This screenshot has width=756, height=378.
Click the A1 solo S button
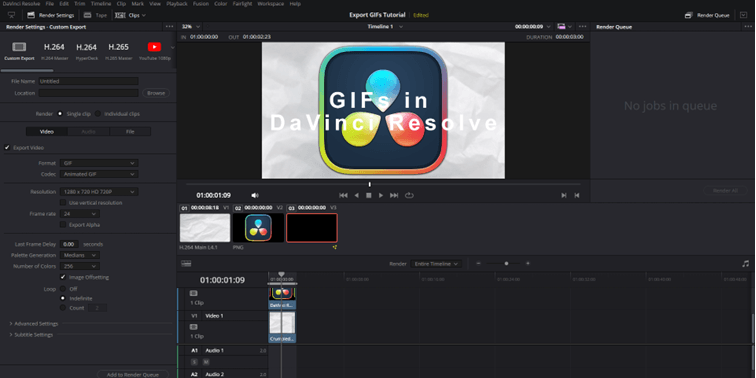[194, 362]
